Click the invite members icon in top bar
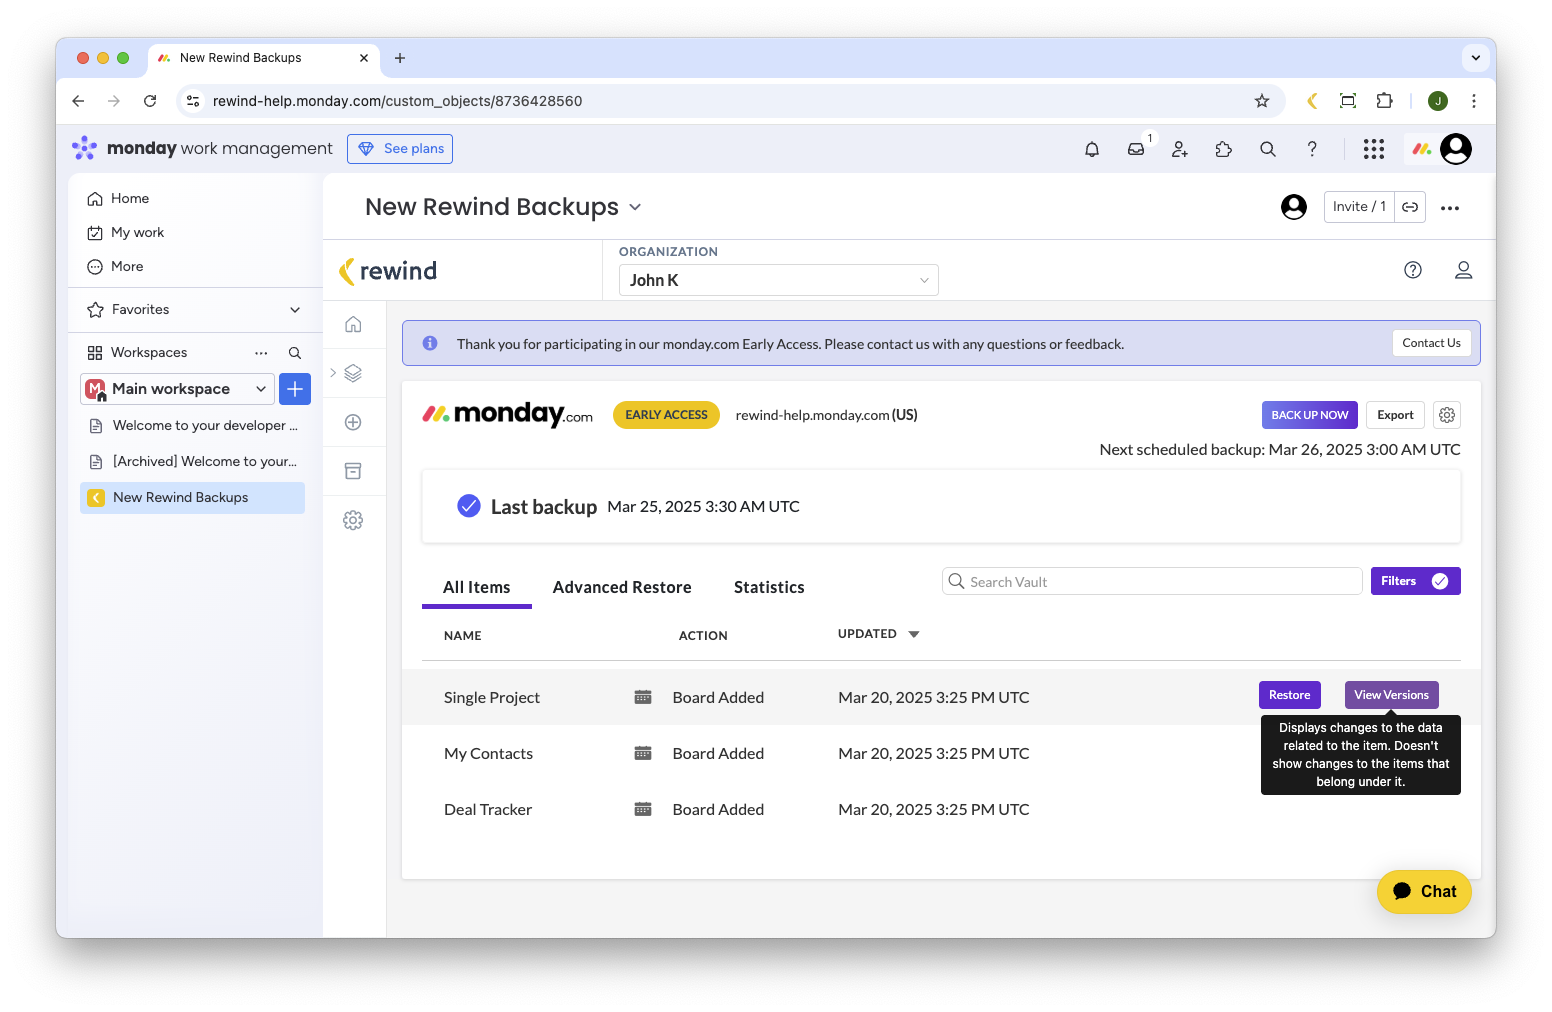 pos(1180,149)
